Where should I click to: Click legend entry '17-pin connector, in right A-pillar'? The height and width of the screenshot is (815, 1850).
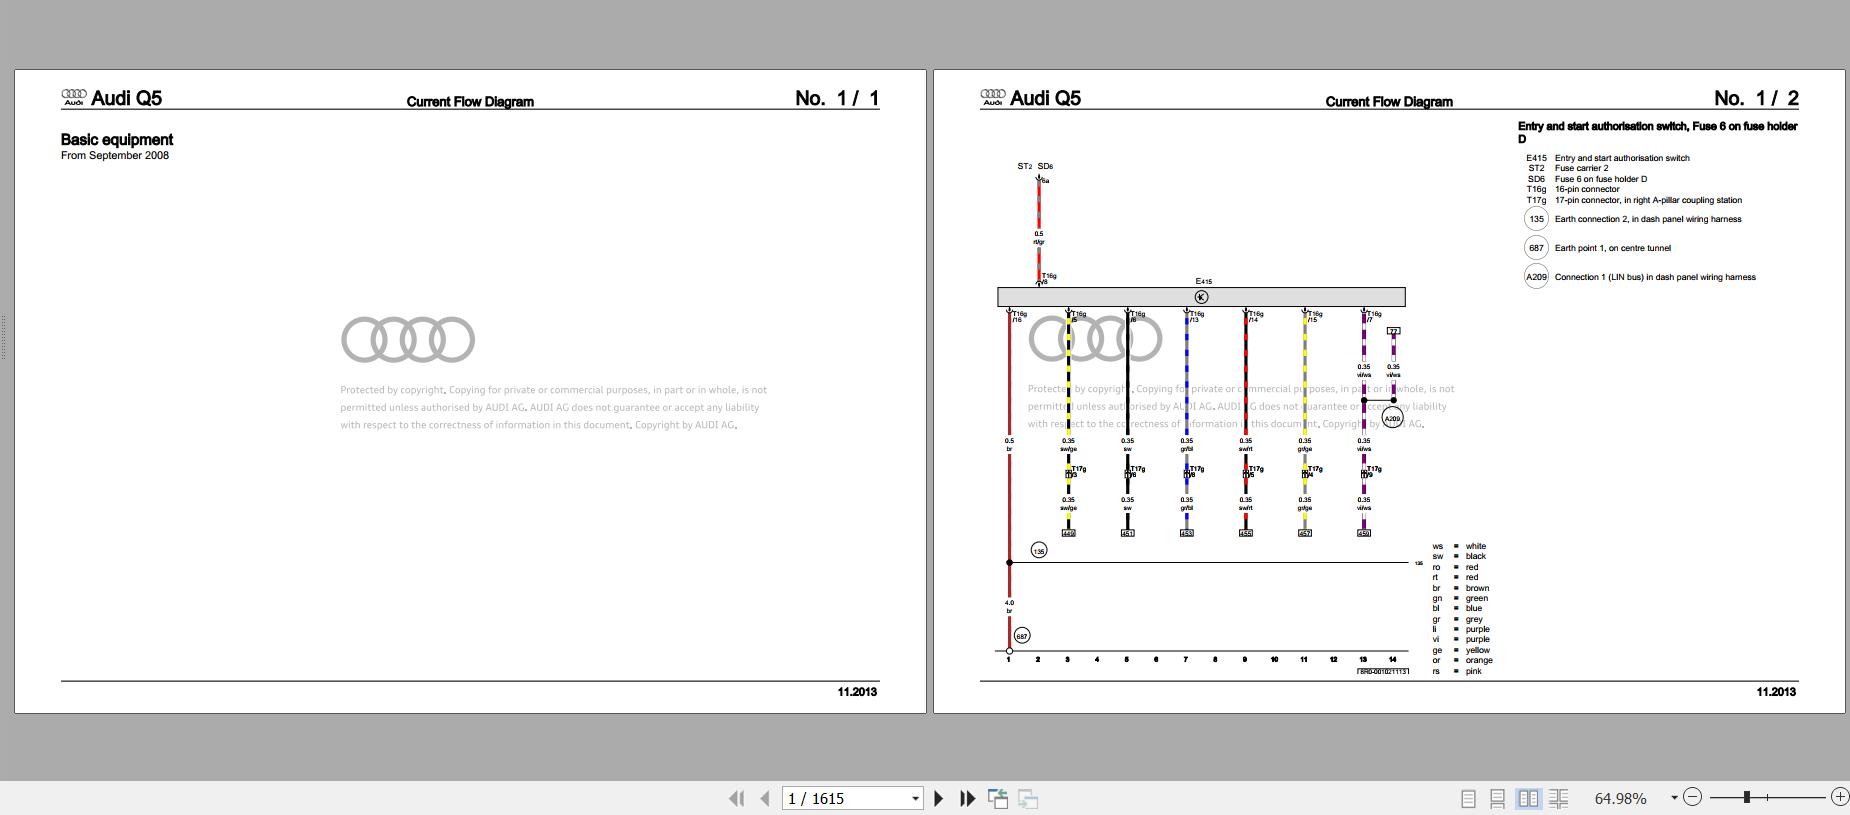point(1648,200)
